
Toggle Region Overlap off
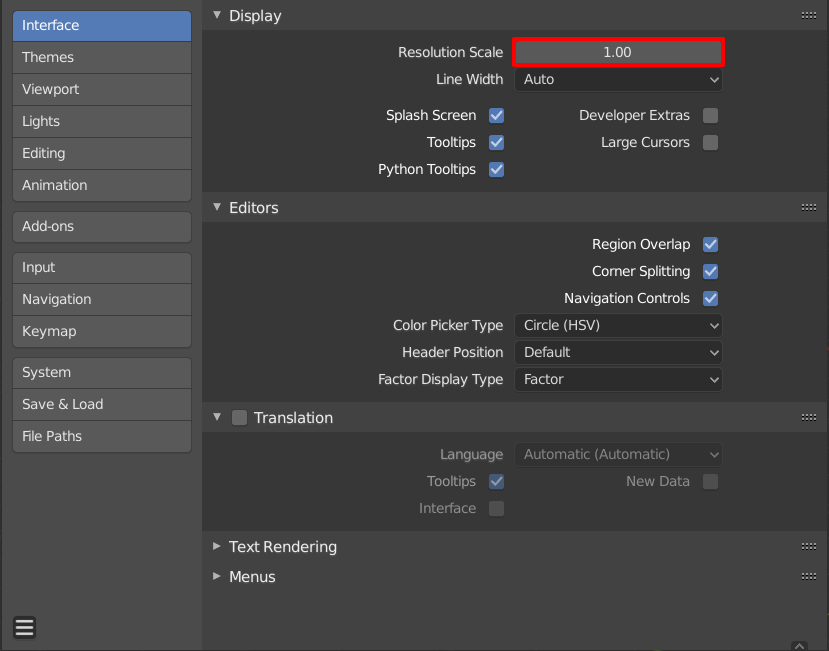(x=710, y=244)
